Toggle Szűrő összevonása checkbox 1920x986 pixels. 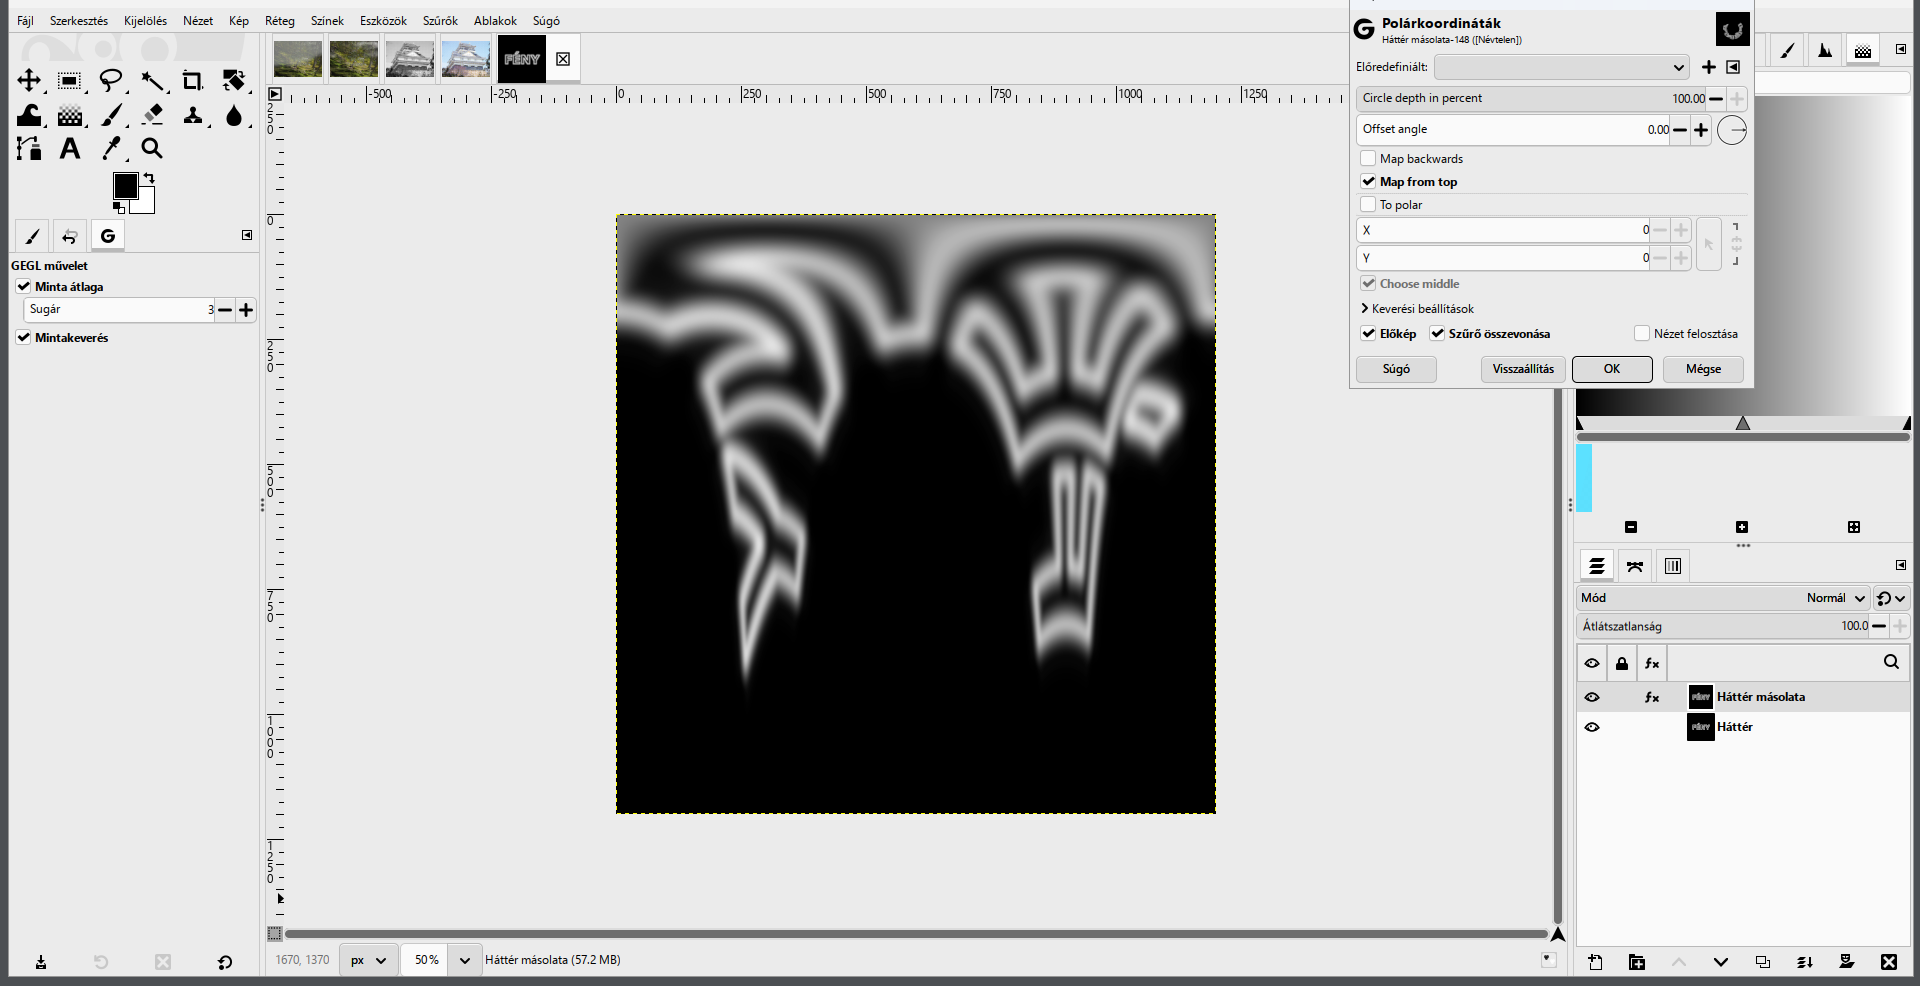pos(1437,333)
